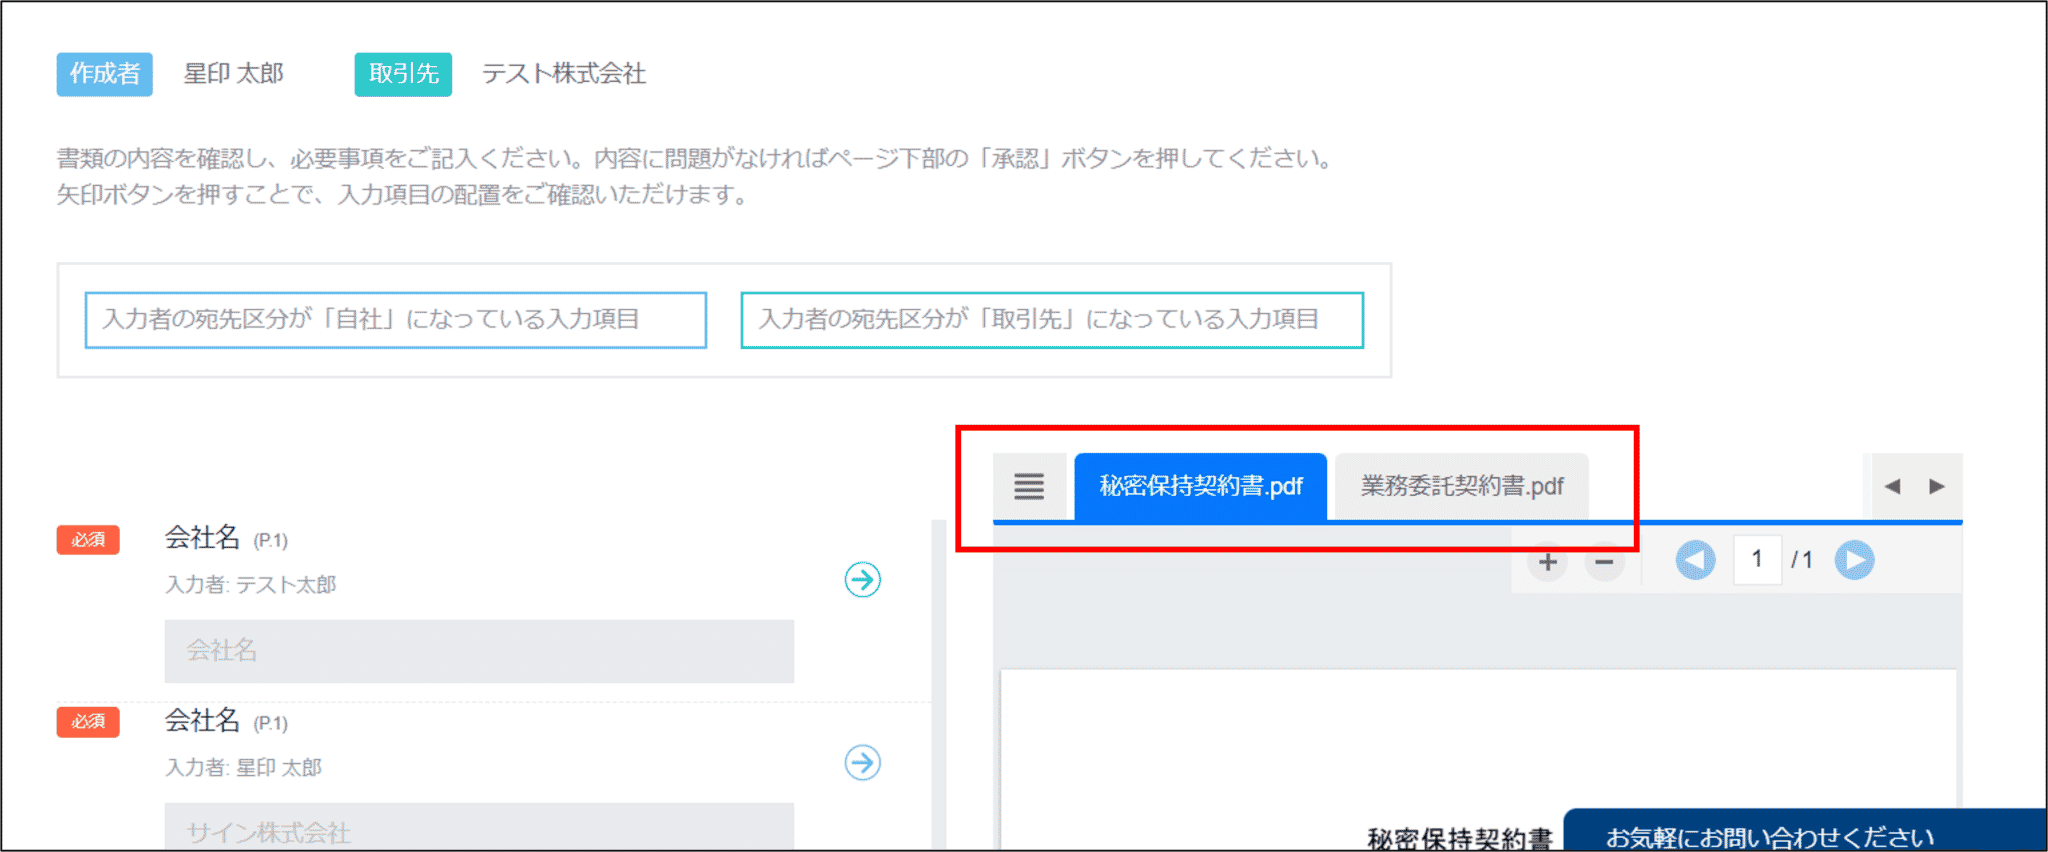This screenshot has height=852, width=2048.
Task: Open the hamburger menu in the document viewer
Action: pos(1028,487)
